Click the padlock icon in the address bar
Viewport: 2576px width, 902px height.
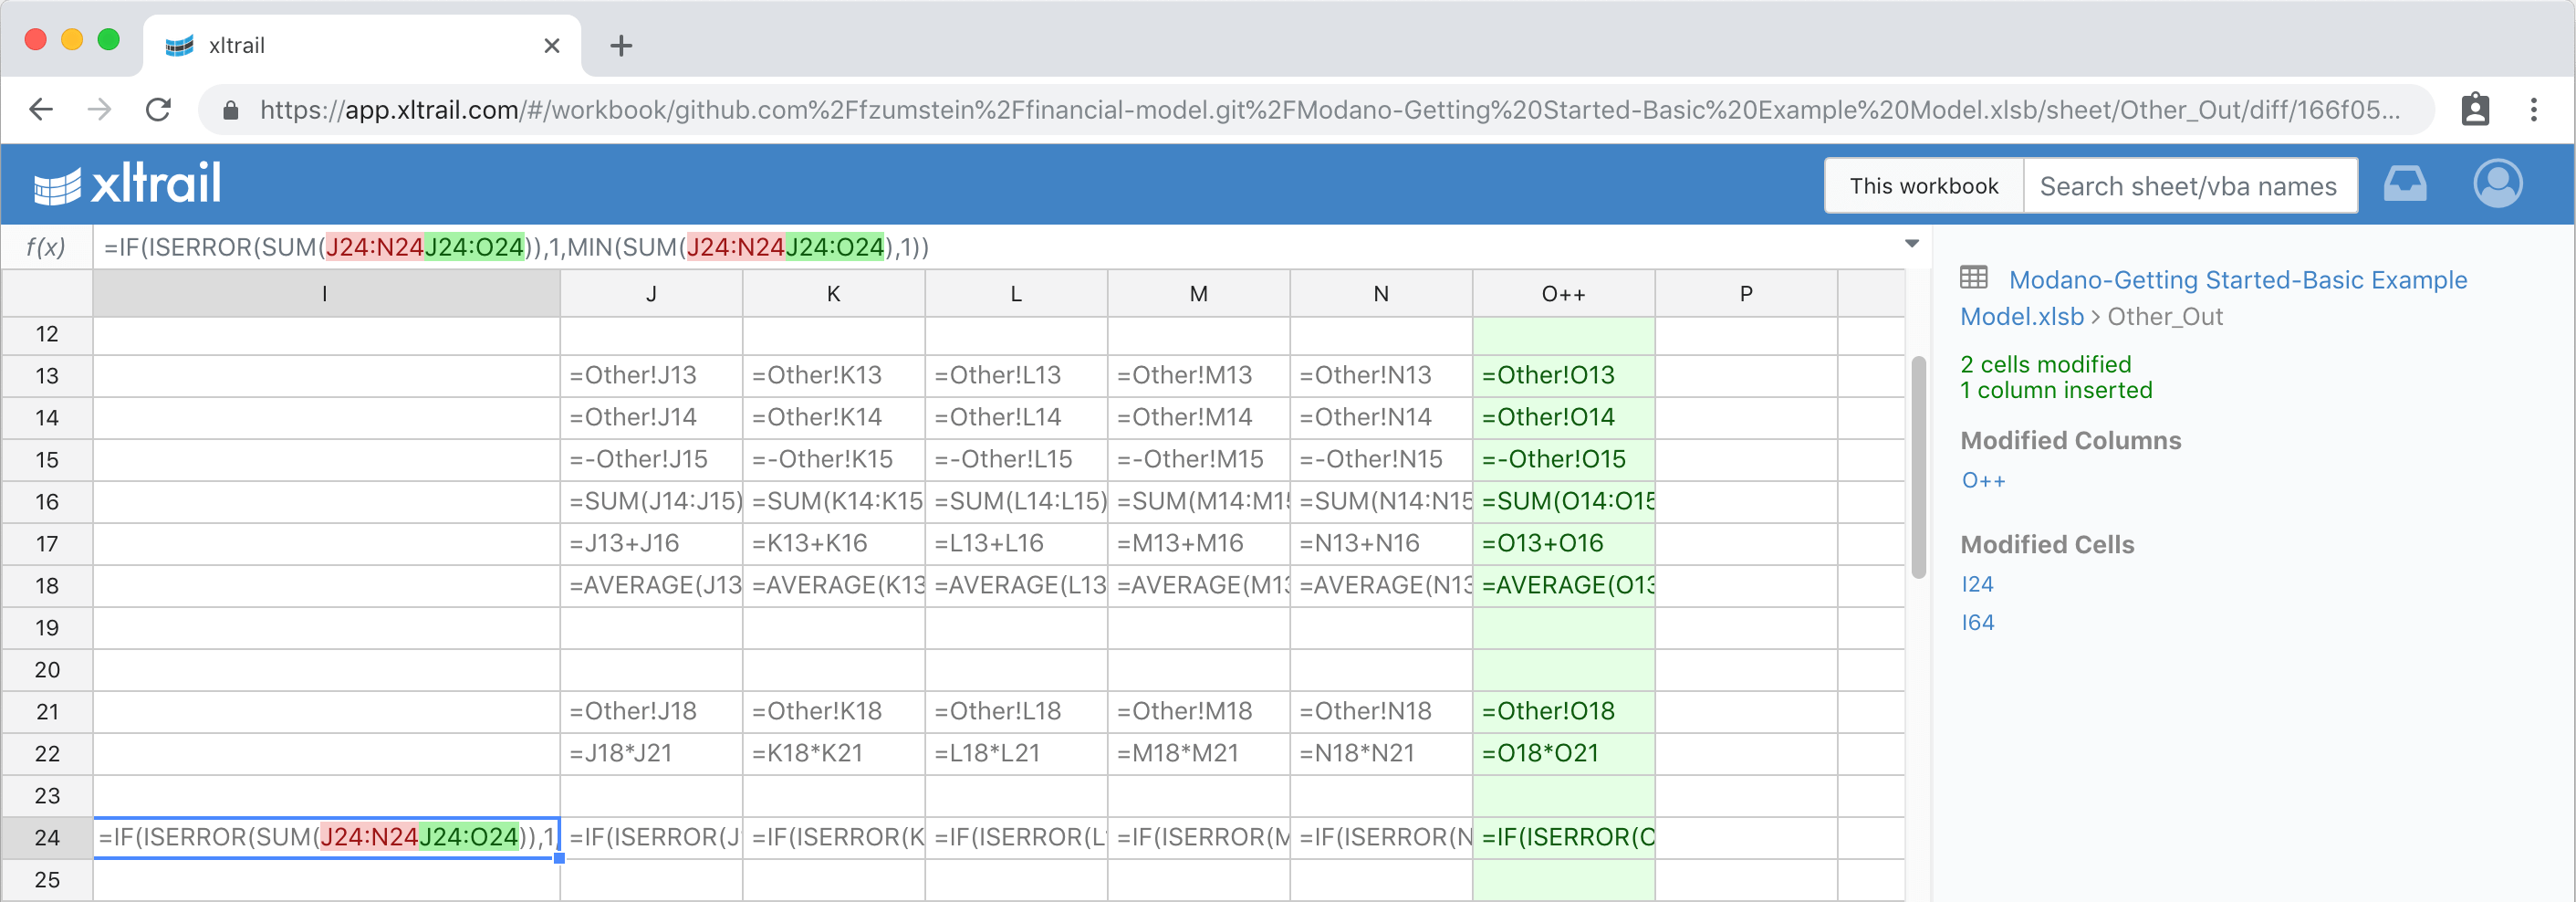pyautogui.click(x=231, y=110)
